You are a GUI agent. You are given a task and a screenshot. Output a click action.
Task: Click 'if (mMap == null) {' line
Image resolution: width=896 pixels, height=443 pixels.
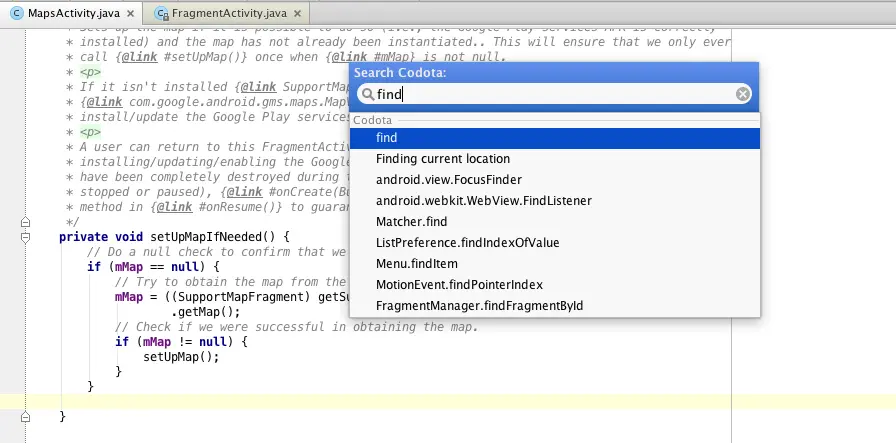coord(153,267)
